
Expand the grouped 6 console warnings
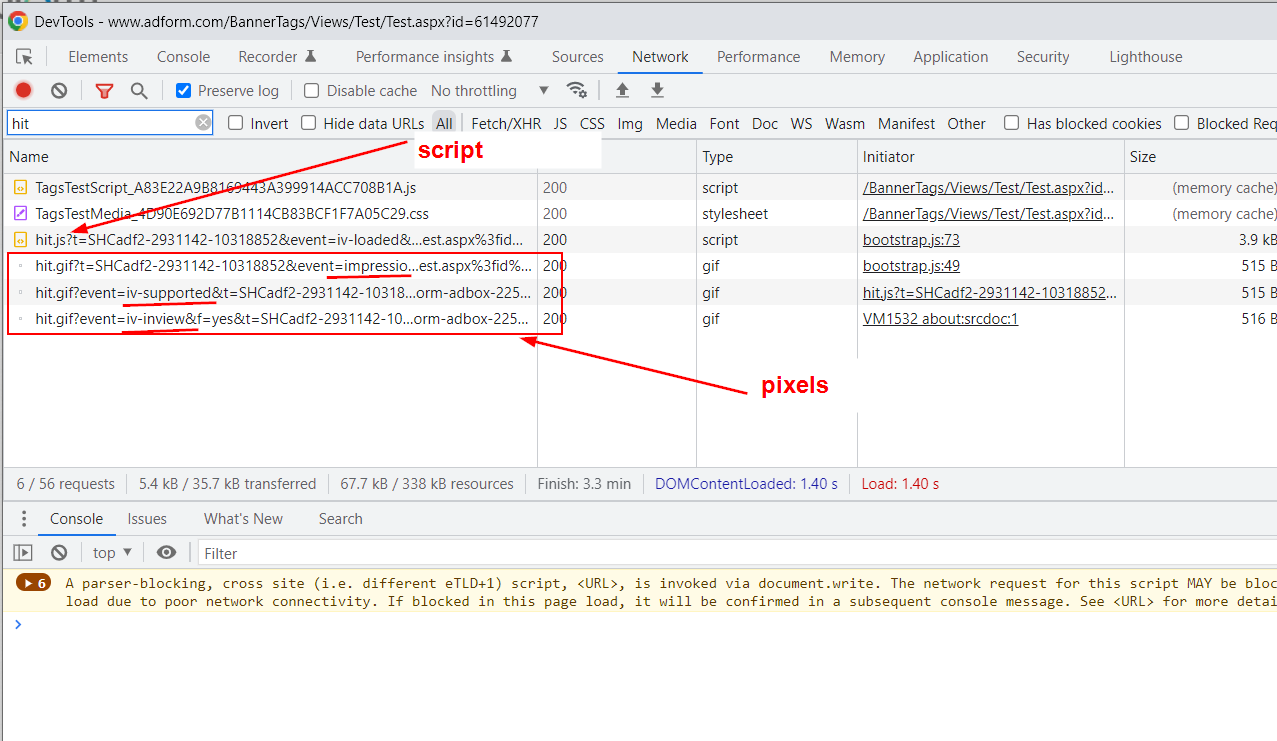click(x=35, y=583)
